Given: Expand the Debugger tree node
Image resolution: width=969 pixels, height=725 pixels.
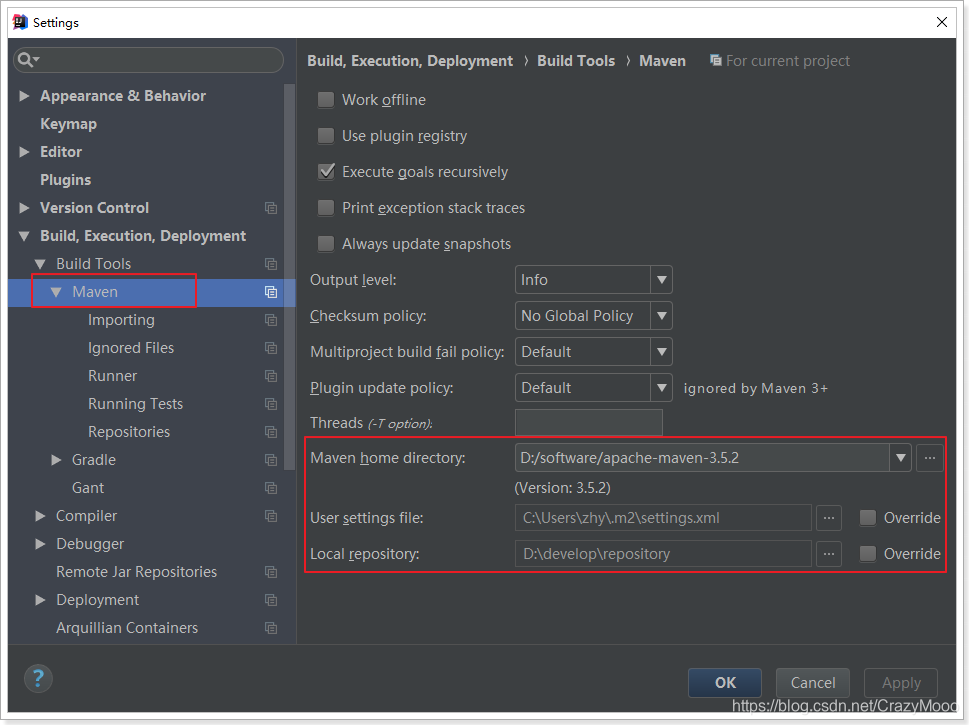Looking at the screenshot, I should (40, 544).
